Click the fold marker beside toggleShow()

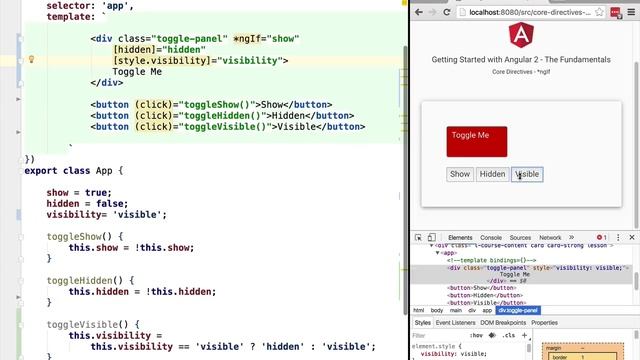[x=21, y=237]
